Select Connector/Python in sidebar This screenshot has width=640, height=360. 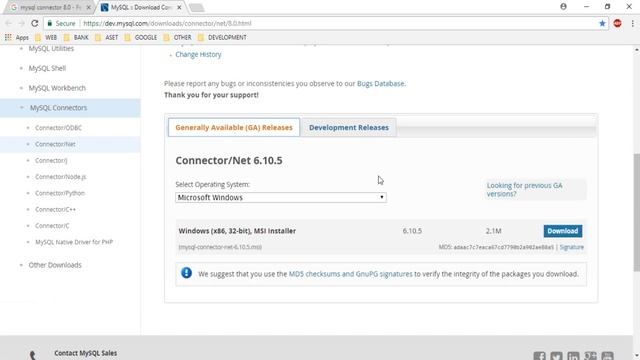[x=60, y=193]
